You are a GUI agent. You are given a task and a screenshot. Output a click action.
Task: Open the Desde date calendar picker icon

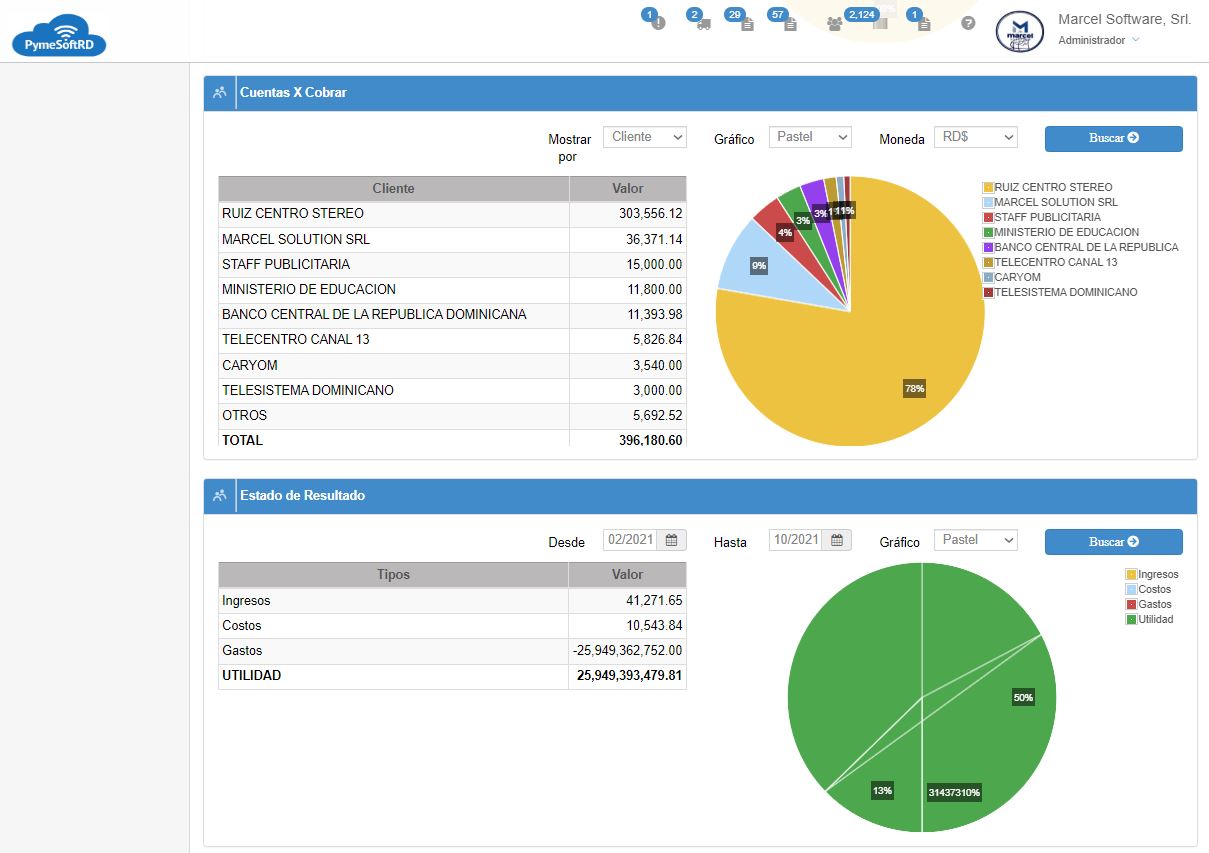[672, 540]
